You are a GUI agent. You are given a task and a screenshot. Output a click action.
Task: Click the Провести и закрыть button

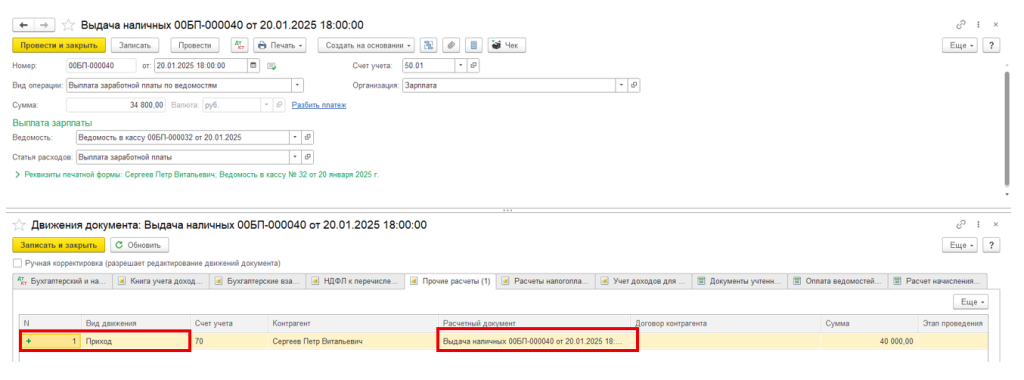(58, 45)
